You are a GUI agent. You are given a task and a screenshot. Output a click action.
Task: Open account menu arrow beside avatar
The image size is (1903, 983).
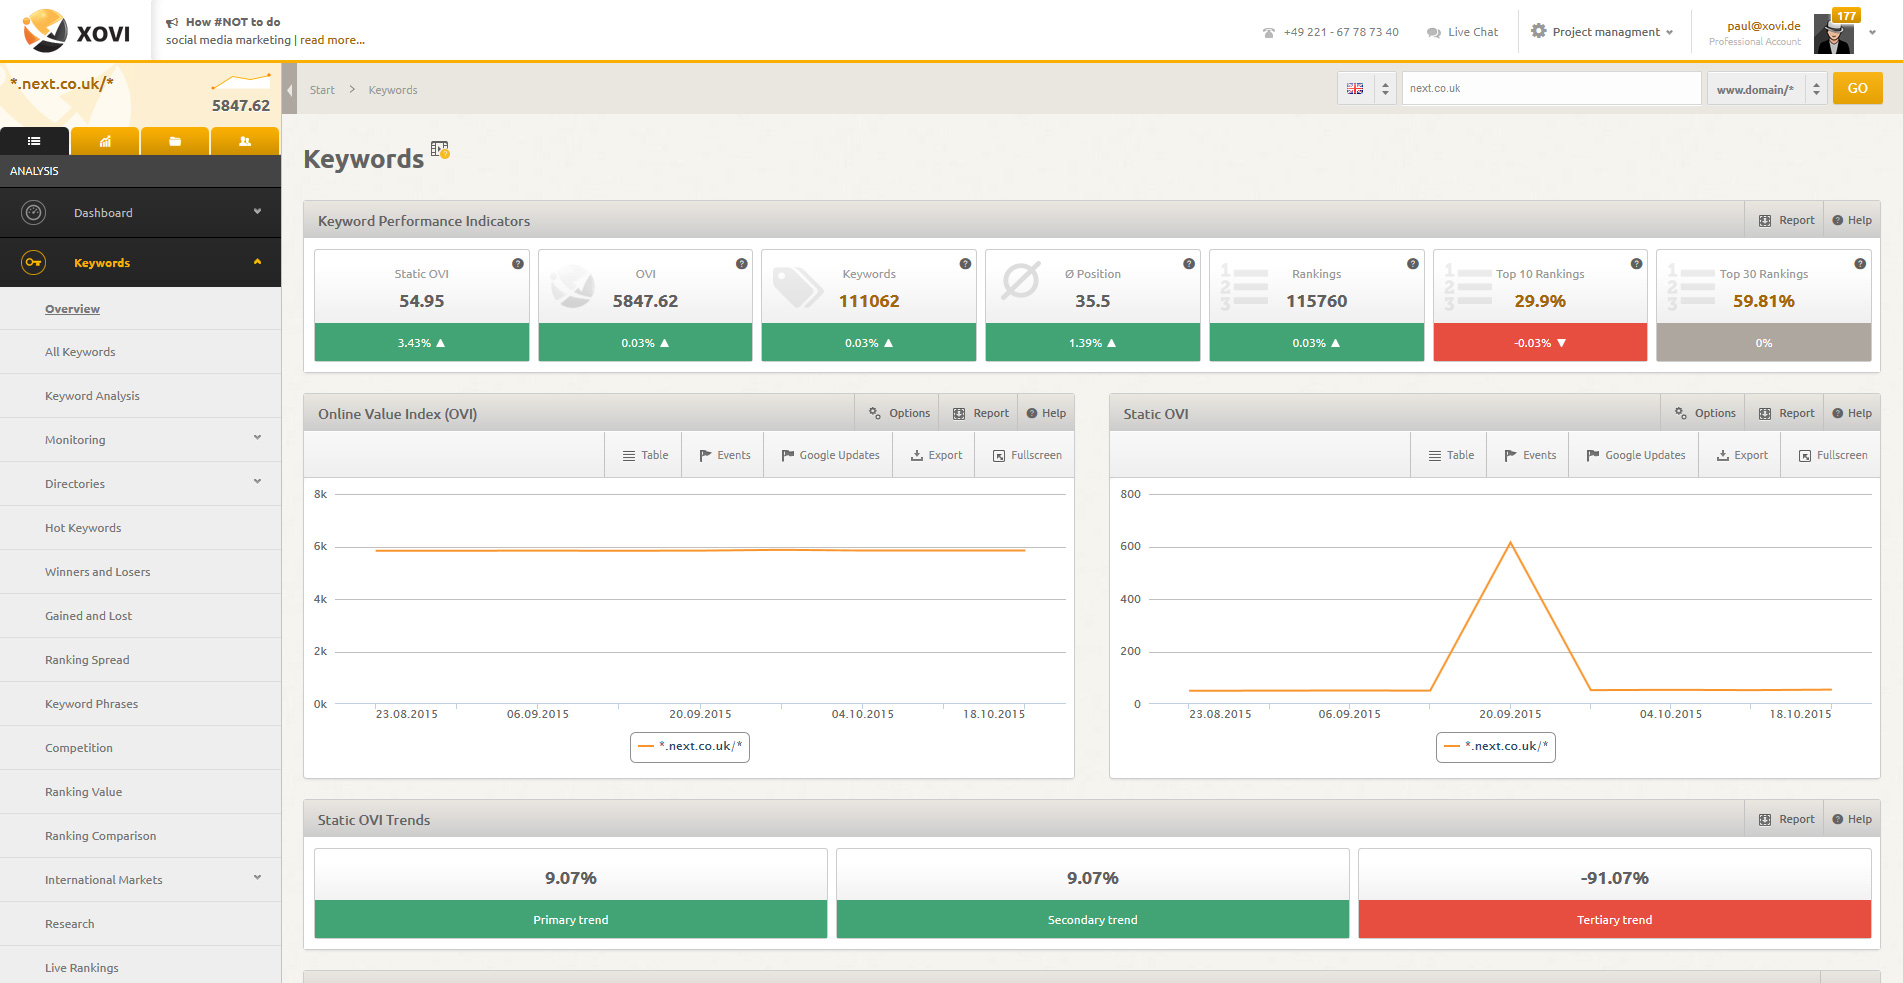tap(1873, 32)
